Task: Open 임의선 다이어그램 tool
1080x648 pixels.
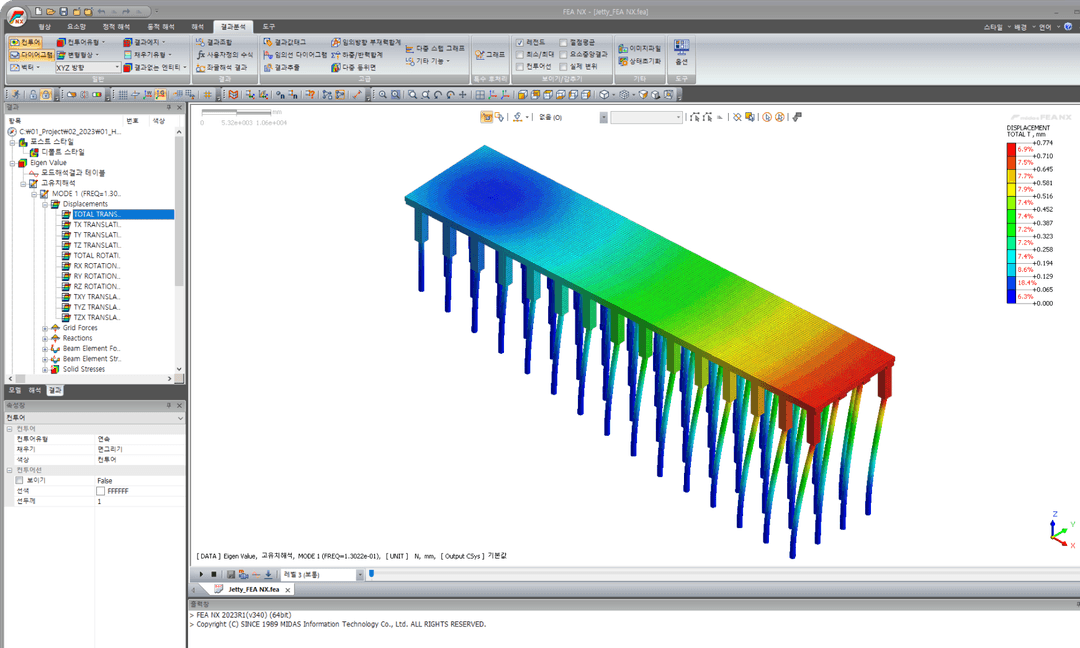Action: pyautogui.click(x=295, y=55)
